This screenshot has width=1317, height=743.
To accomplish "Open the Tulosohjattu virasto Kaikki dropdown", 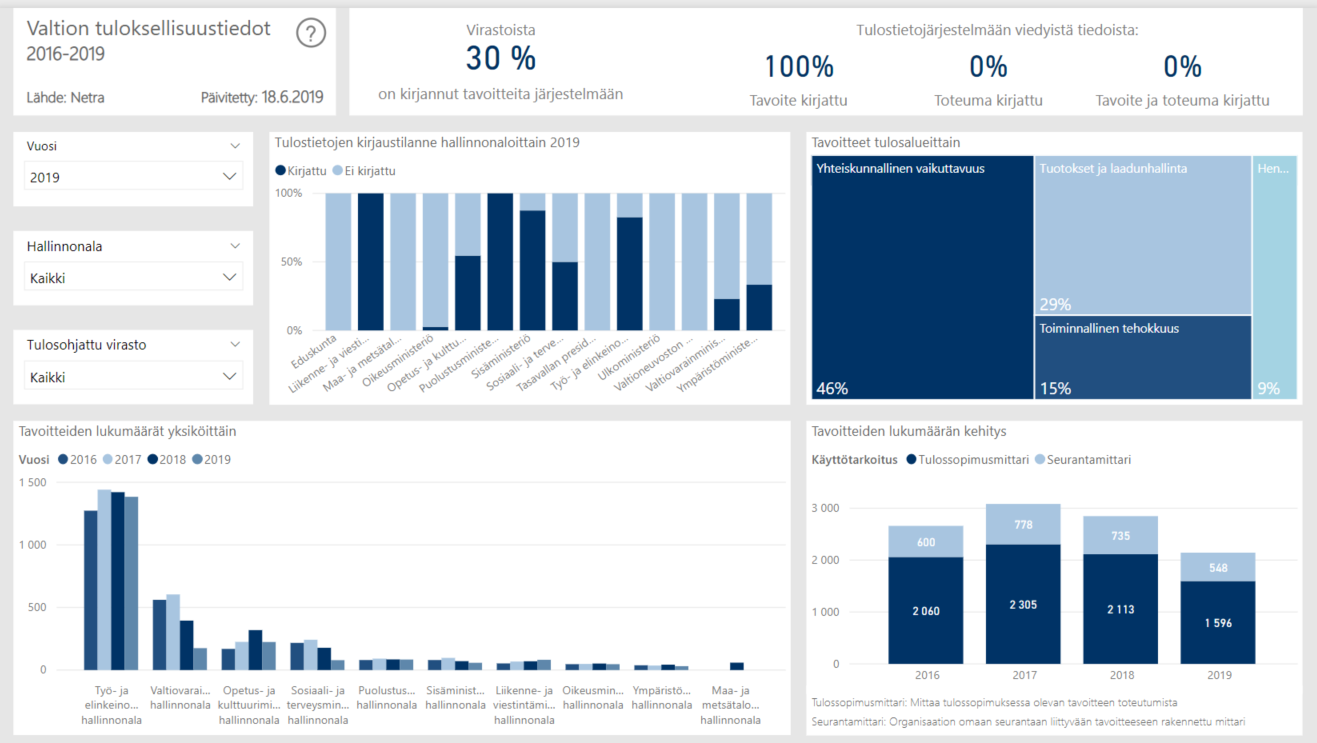I will pos(133,377).
